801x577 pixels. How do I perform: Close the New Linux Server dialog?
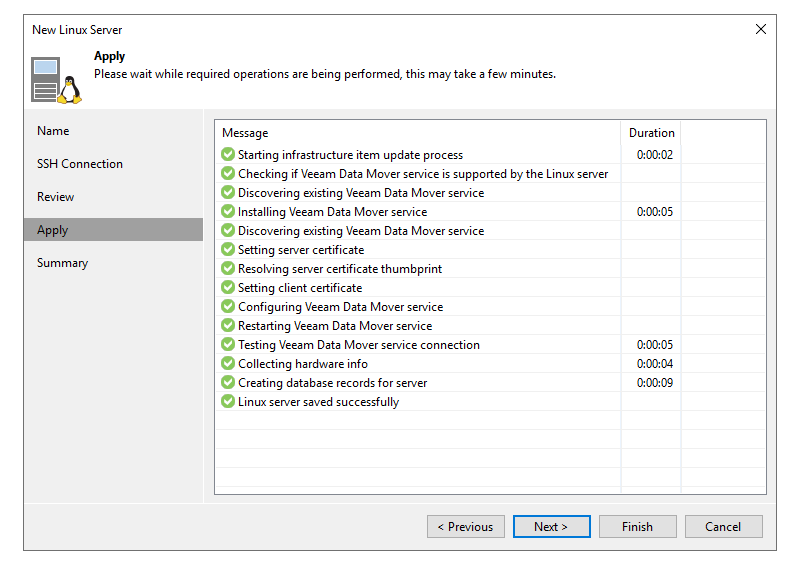coord(760,30)
